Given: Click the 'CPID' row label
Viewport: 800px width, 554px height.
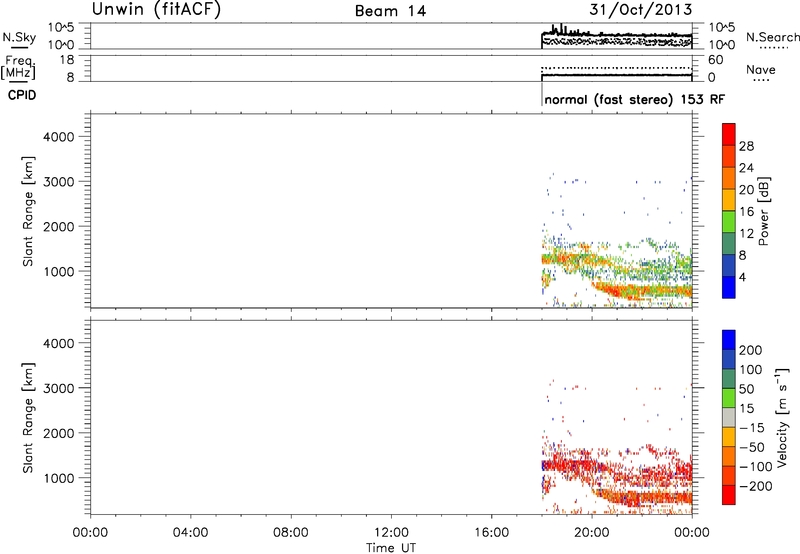Looking at the screenshot, I should coord(22,95).
